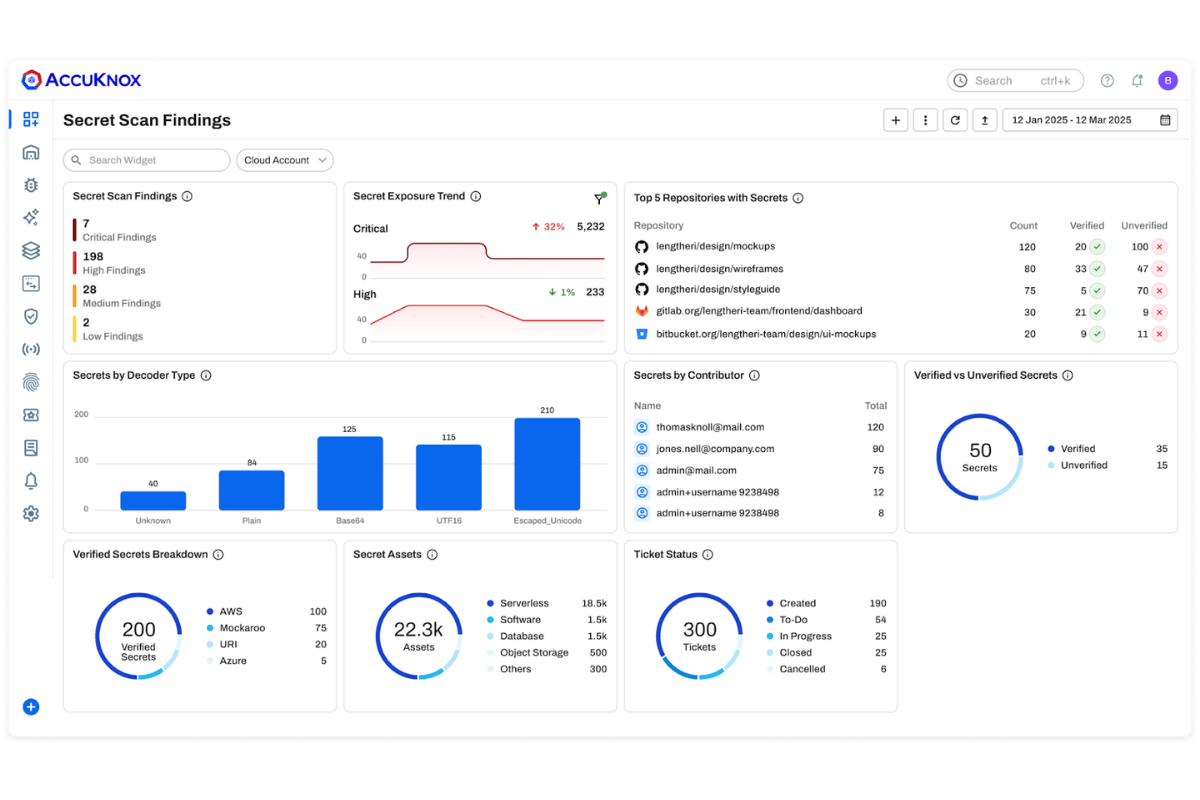Select the layers inventory icon in sidebar
This screenshot has width=1200, height=800.
(30, 250)
